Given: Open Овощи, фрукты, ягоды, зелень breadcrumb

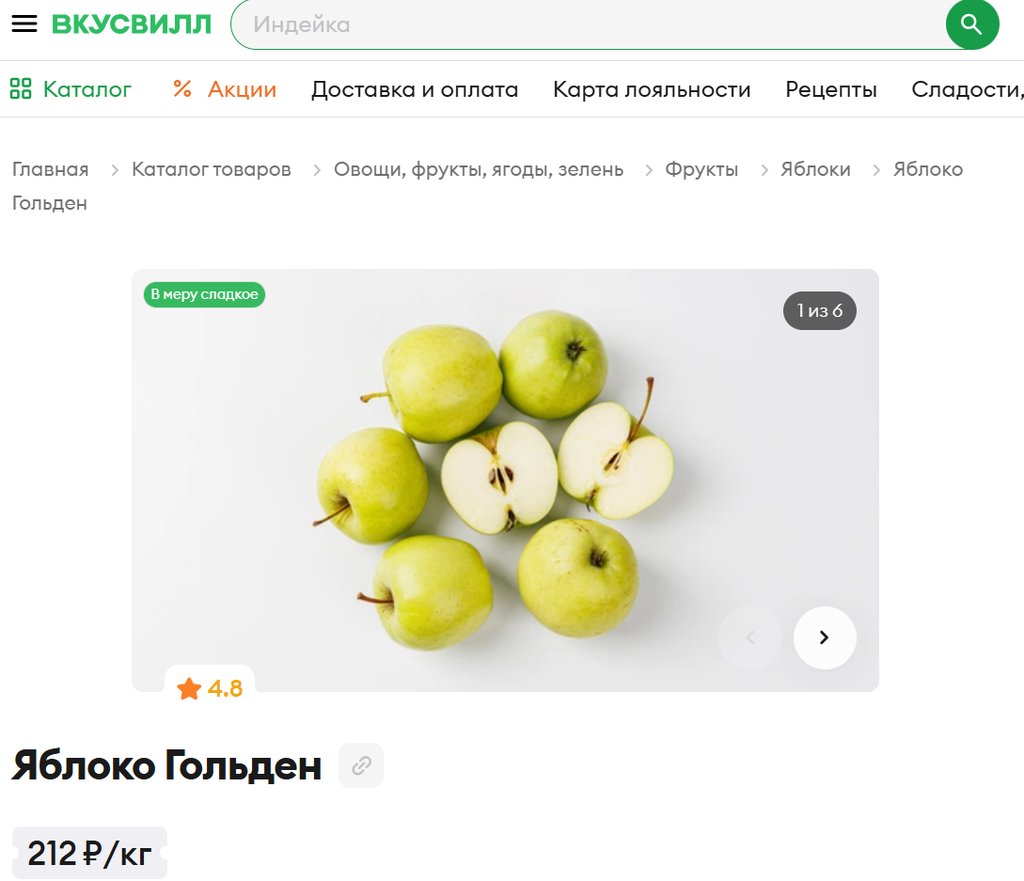Looking at the screenshot, I should tap(478, 170).
